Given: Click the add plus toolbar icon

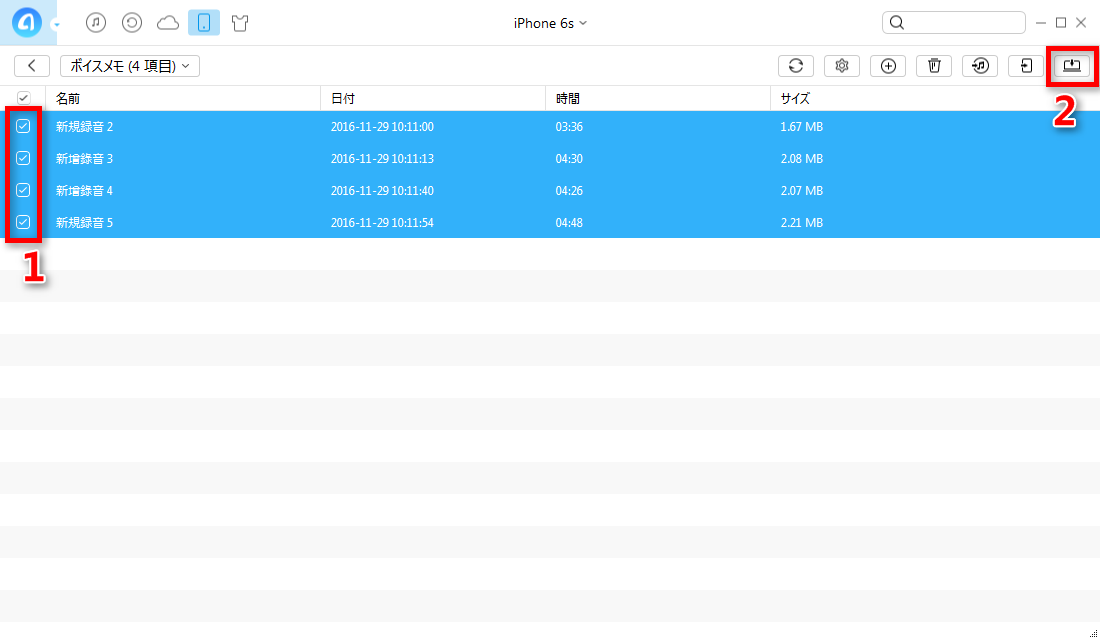Looking at the screenshot, I should pyautogui.click(x=888, y=65).
